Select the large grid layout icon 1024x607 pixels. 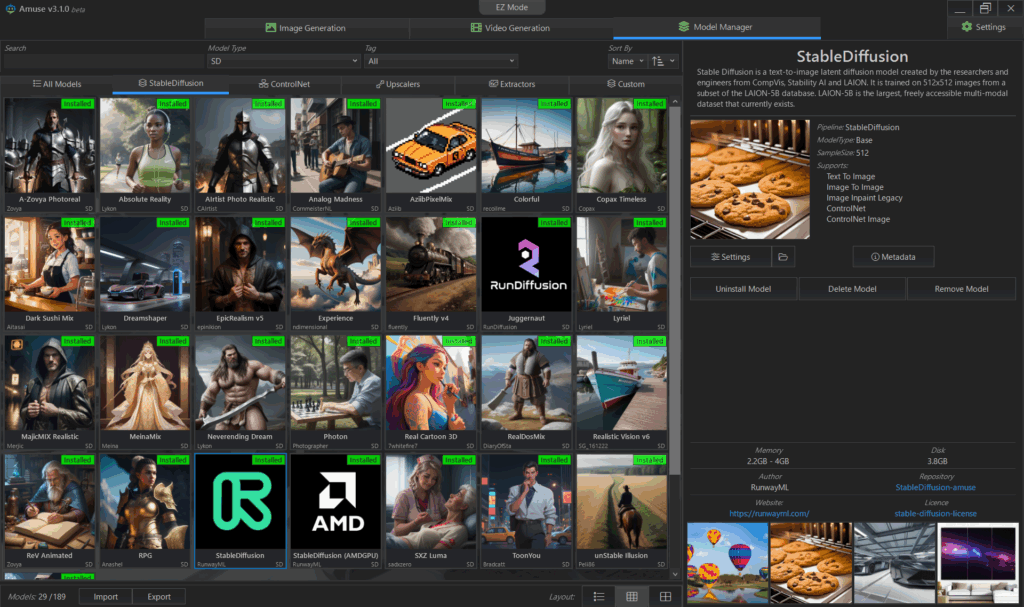click(665, 597)
